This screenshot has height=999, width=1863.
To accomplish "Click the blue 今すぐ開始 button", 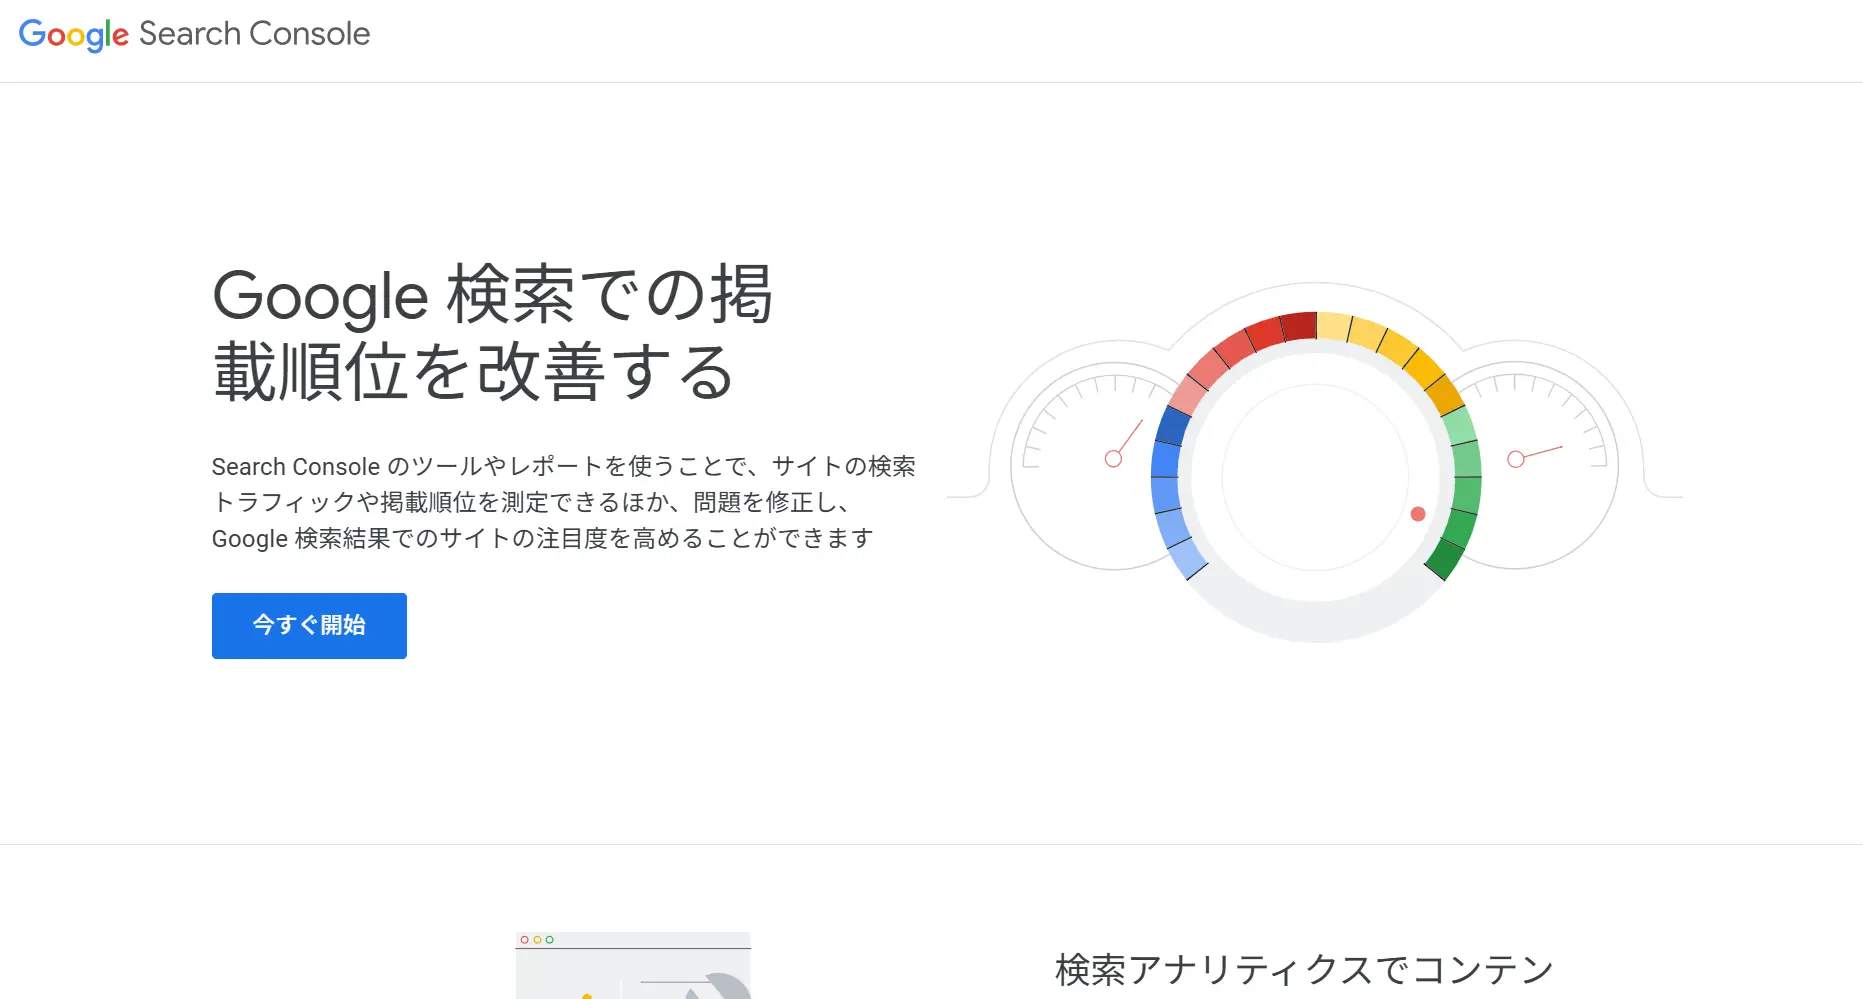I will point(309,626).
